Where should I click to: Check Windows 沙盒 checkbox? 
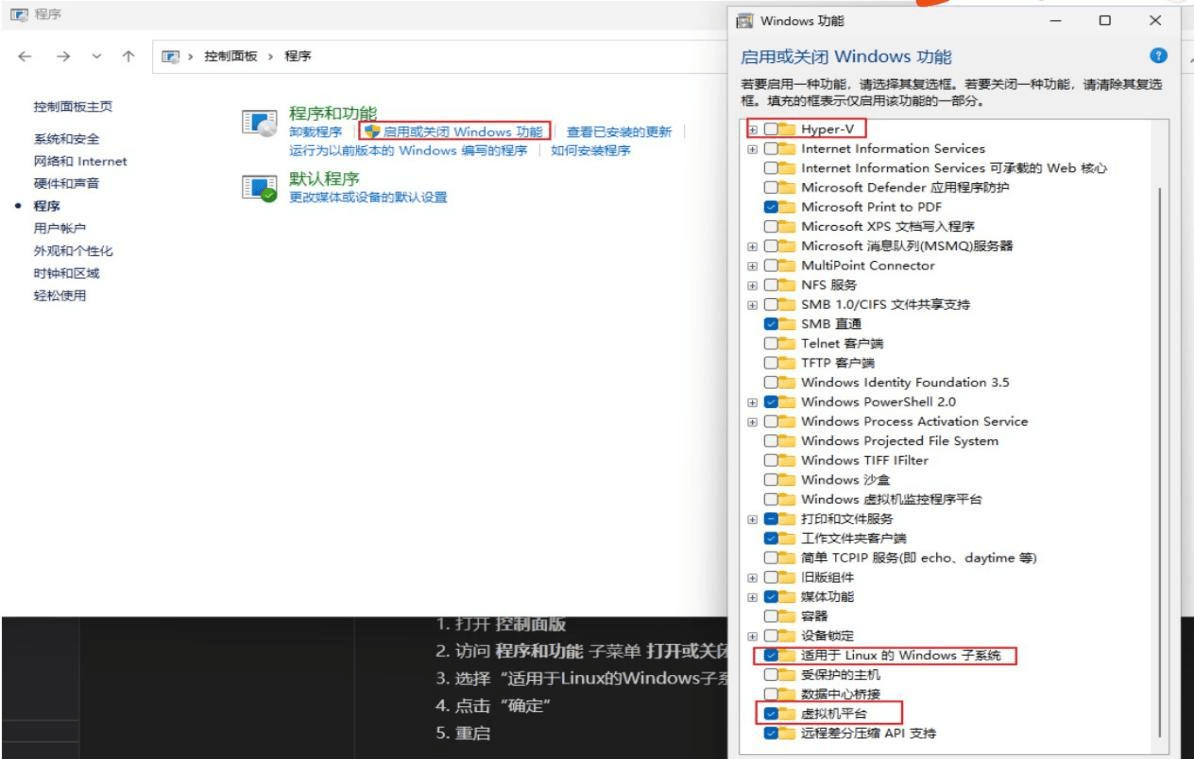click(x=771, y=480)
